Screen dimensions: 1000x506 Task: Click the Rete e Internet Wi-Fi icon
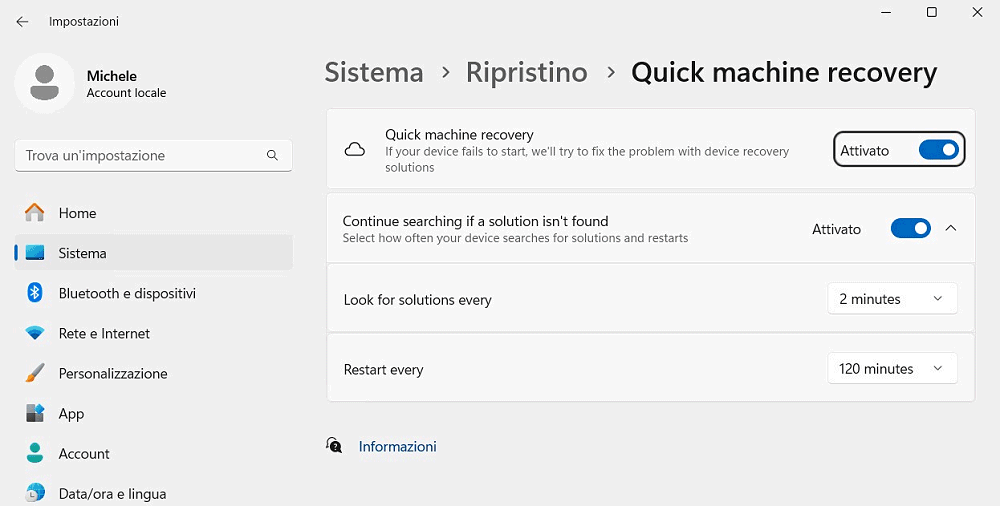coord(35,333)
